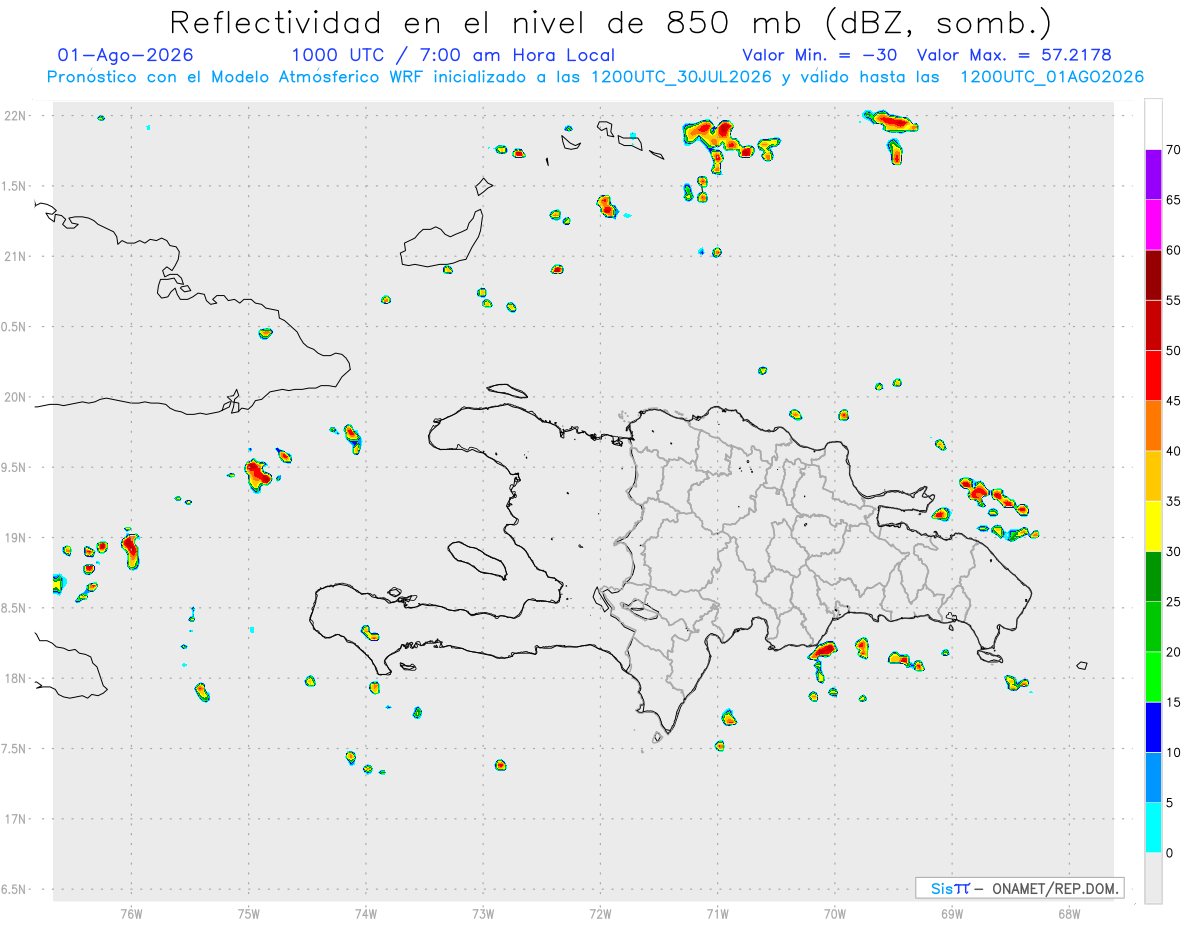This screenshot has height=927, width=1200.
Task: Select the colorbar tick label '60'
Action: (x=1173, y=250)
